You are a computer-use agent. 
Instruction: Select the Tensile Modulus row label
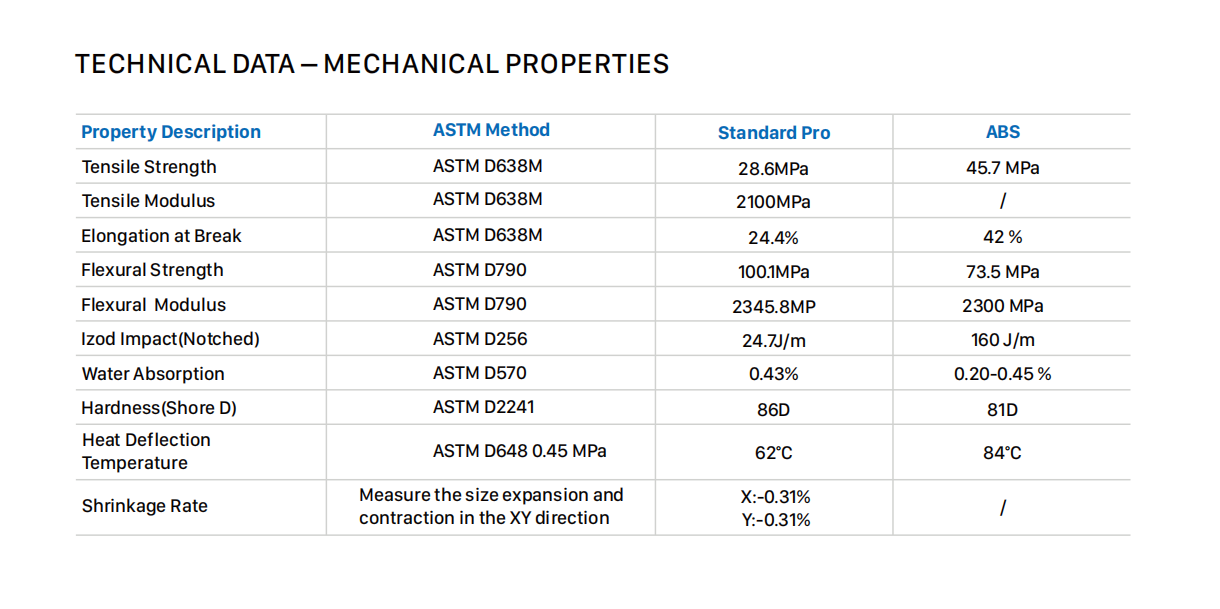(x=148, y=201)
